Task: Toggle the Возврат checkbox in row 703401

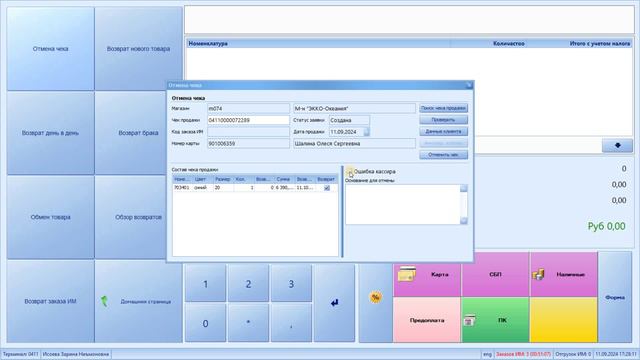Action: pos(327,188)
